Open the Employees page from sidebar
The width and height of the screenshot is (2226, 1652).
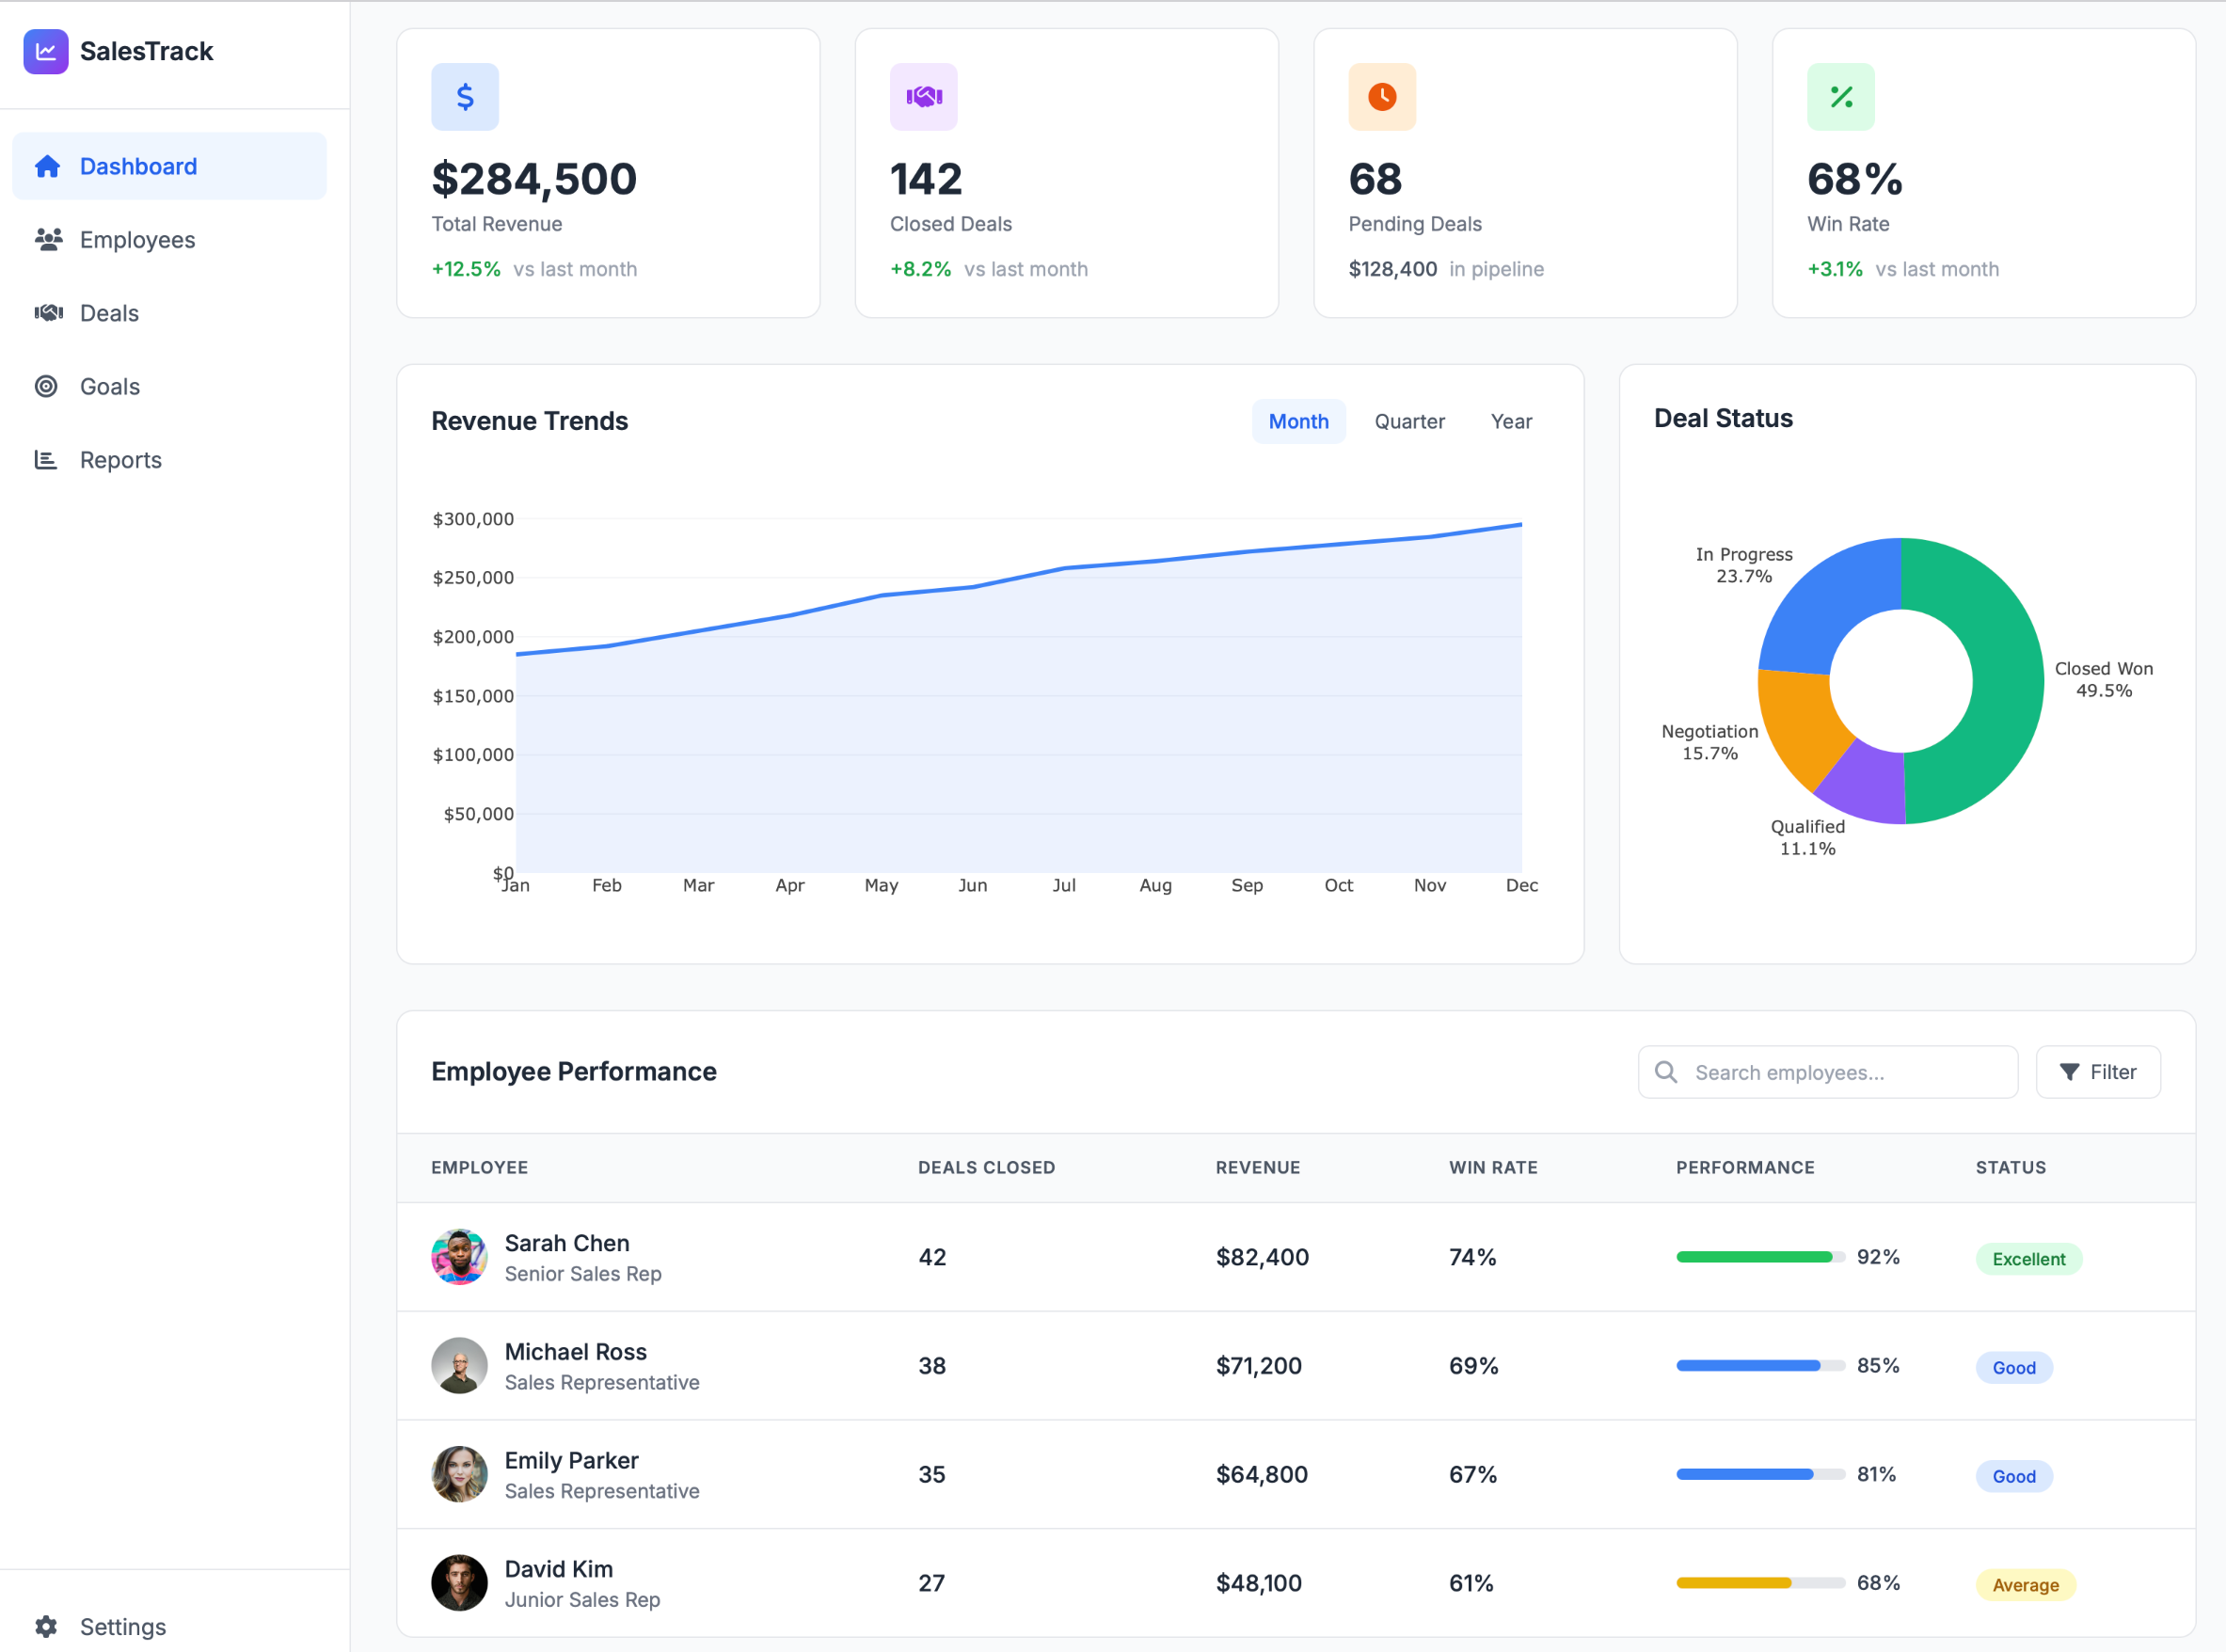[x=137, y=240]
